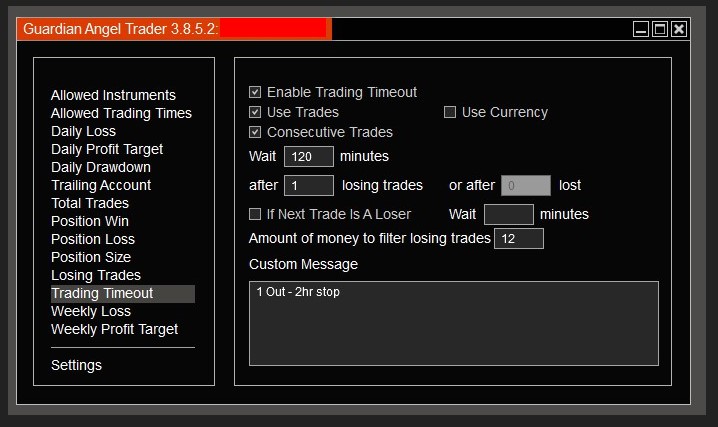This screenshot has width=718, height=427.
Task: Uncheck the Use Trades option
Action: (x=255, y=112)
